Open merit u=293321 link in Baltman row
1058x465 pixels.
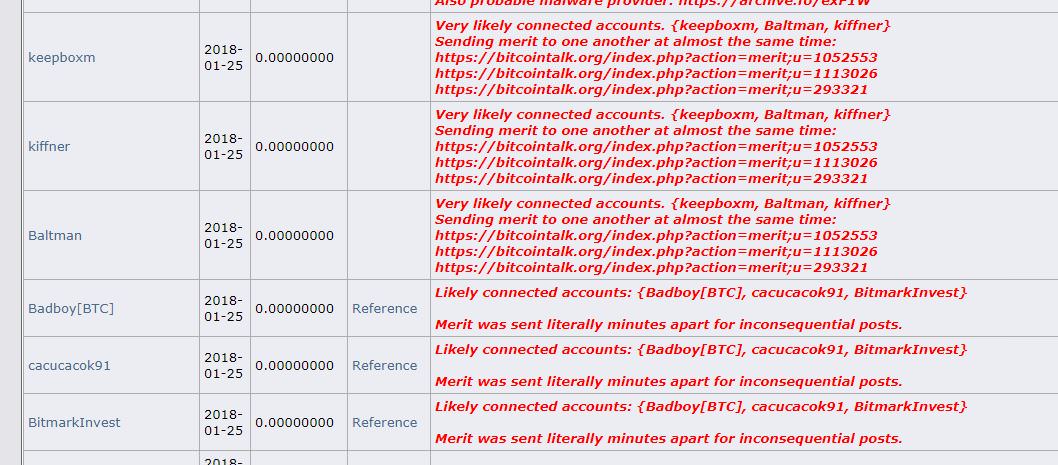tap(651, 268)
